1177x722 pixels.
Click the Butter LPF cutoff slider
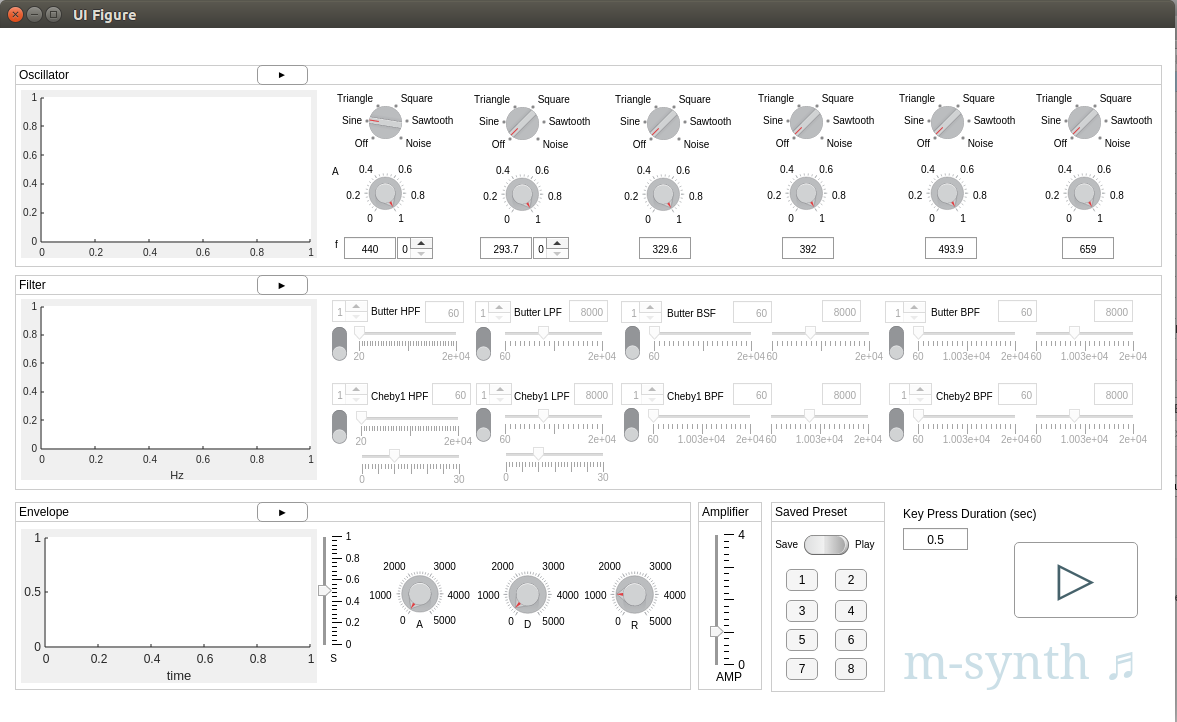point(554,332)
